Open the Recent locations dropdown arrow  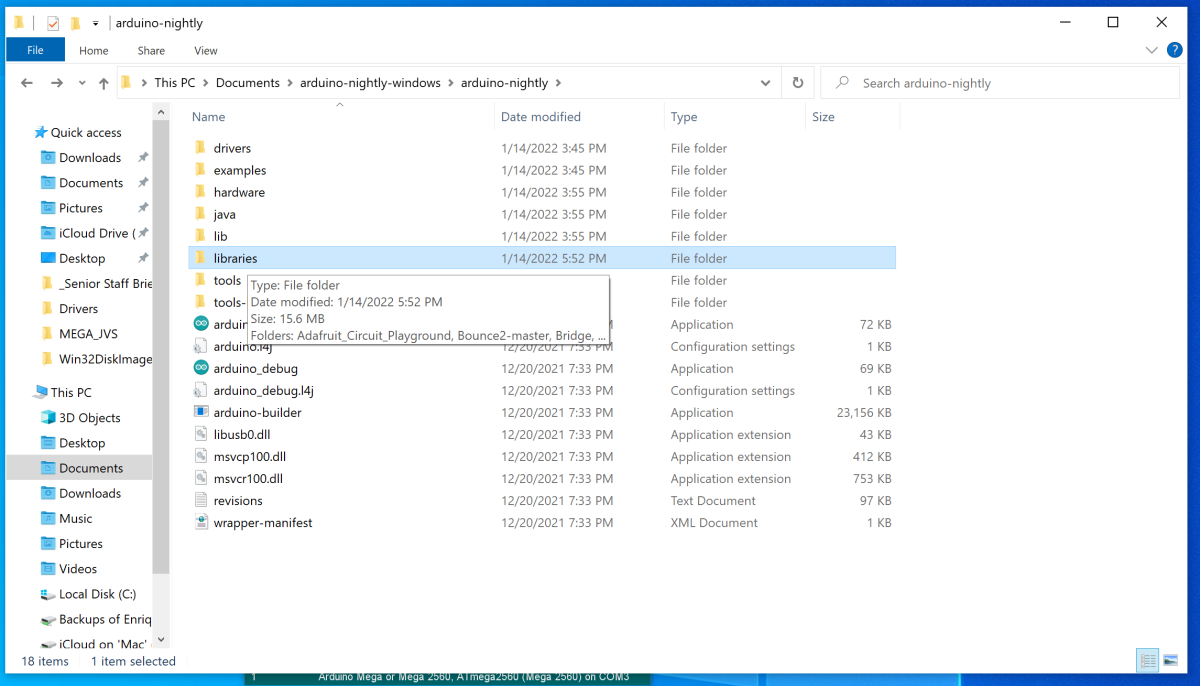tap(81, 84)
